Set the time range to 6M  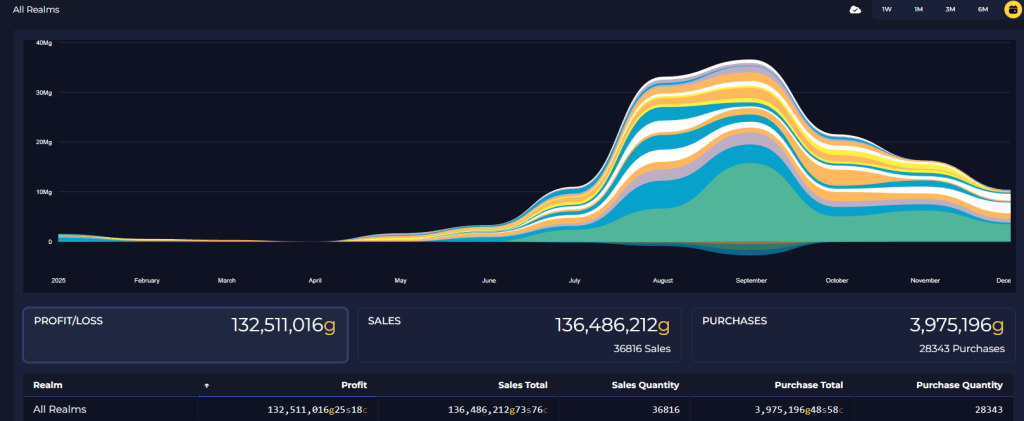pyautogui.click(x=982, y=9)
